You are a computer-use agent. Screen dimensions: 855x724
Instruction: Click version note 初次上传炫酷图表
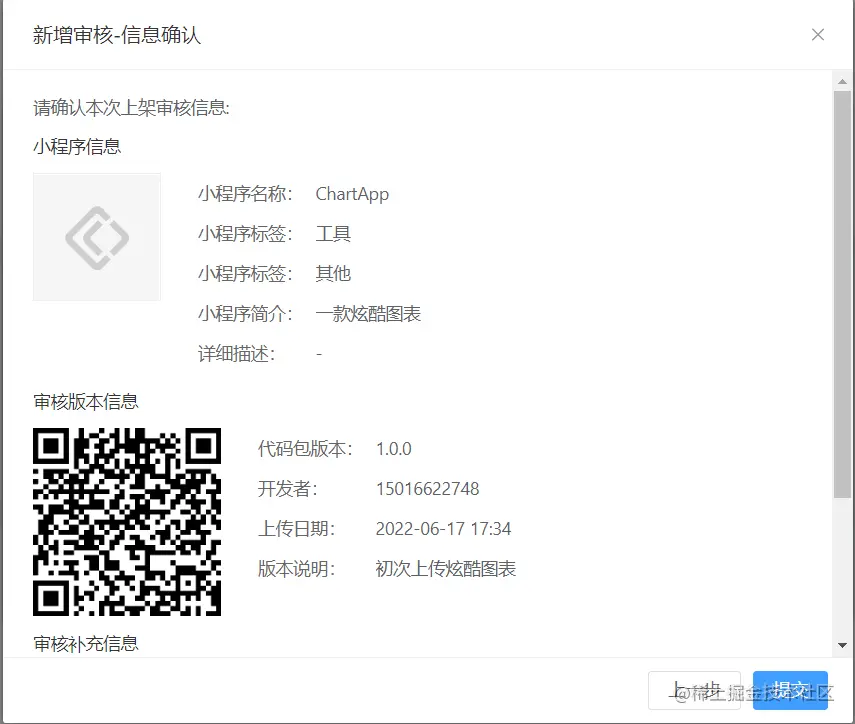coord(445,569)
